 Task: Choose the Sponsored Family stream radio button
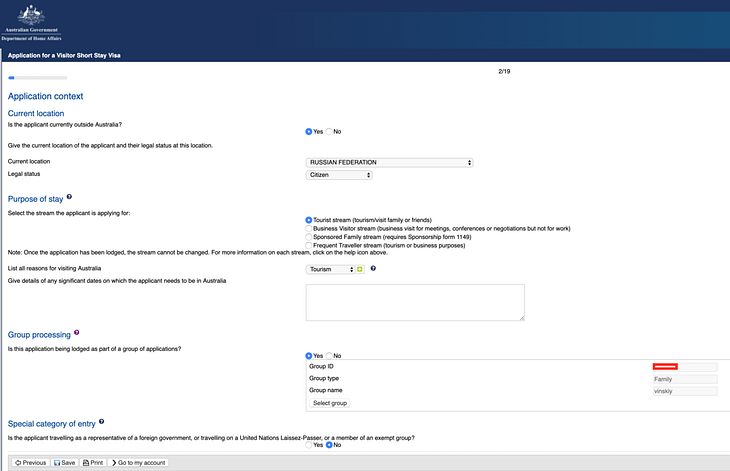point(308,237)
